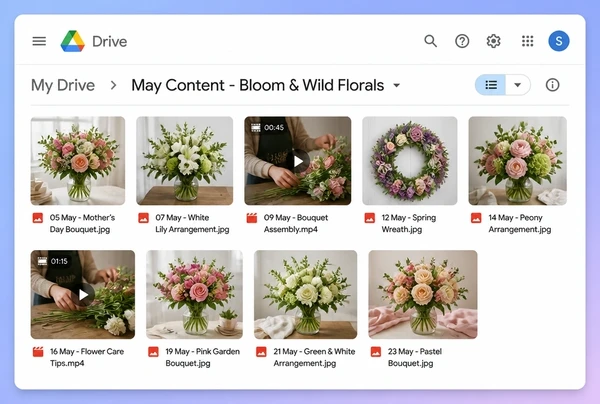Open the help question mark icon
The image size is (600, 404).
click(462, 41)
